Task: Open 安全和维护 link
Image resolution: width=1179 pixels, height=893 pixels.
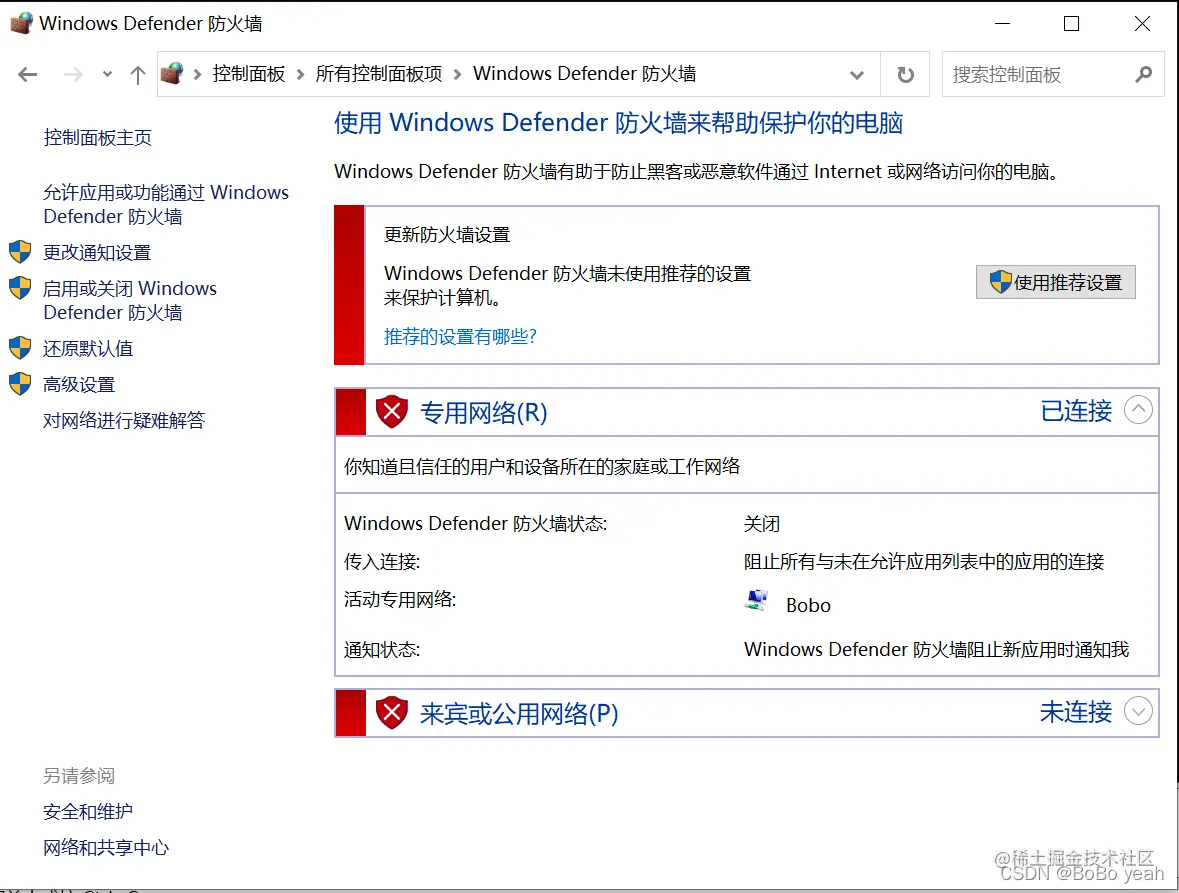Action: (x=88, y=812)
